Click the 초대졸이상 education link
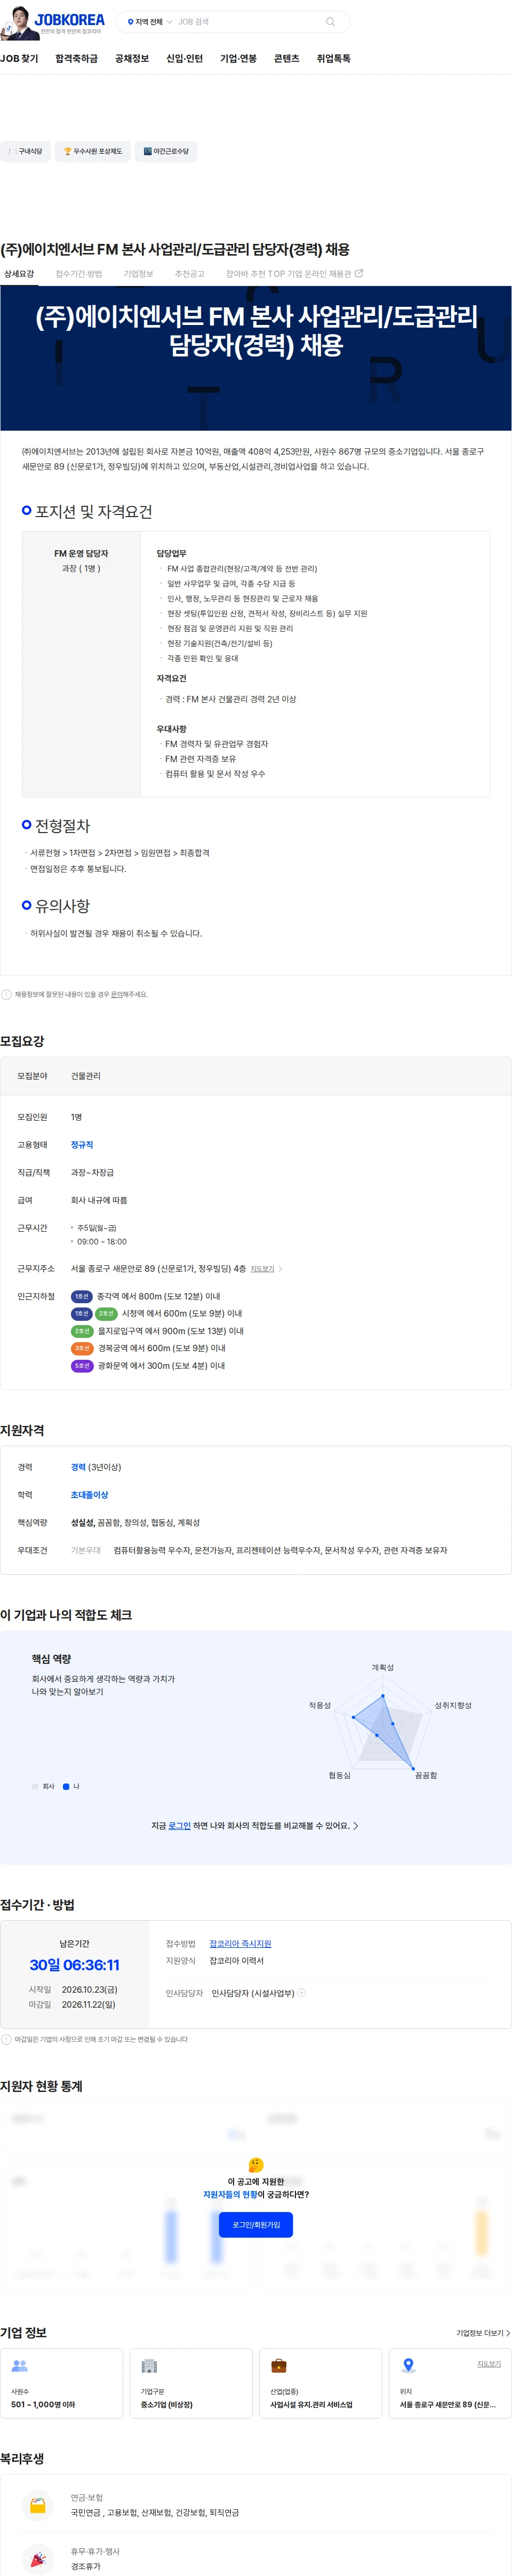Image resolution: width=512 pixels, height=2576 pixels. tap(89, 1494)
